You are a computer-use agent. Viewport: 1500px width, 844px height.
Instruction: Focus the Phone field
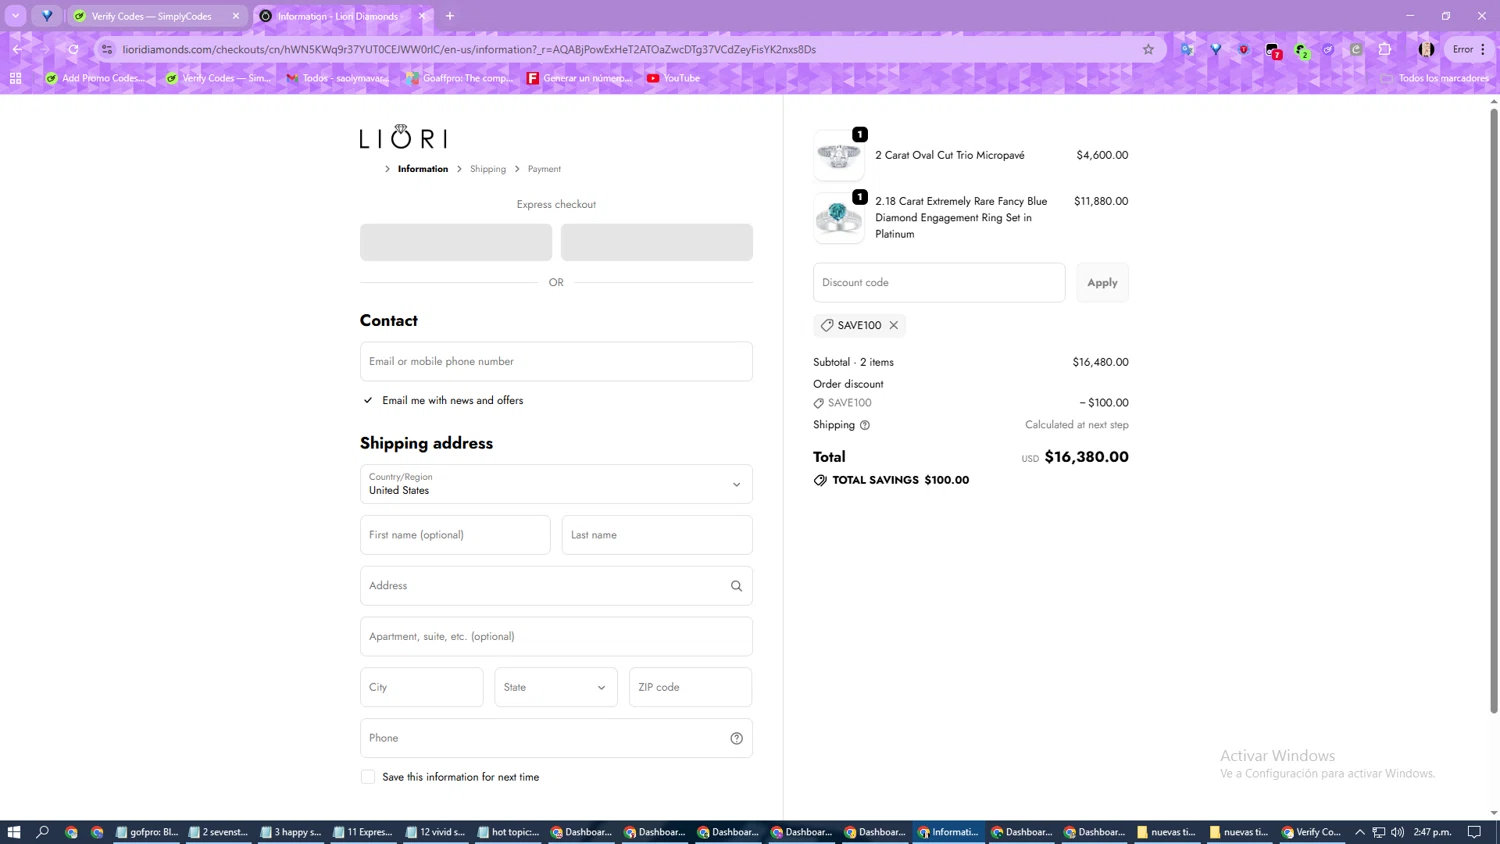coord(556,738)
